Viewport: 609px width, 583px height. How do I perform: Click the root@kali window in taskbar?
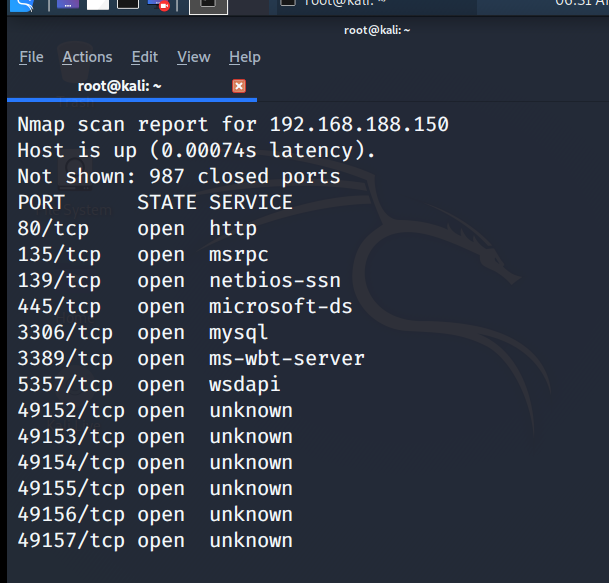(340, 4)
